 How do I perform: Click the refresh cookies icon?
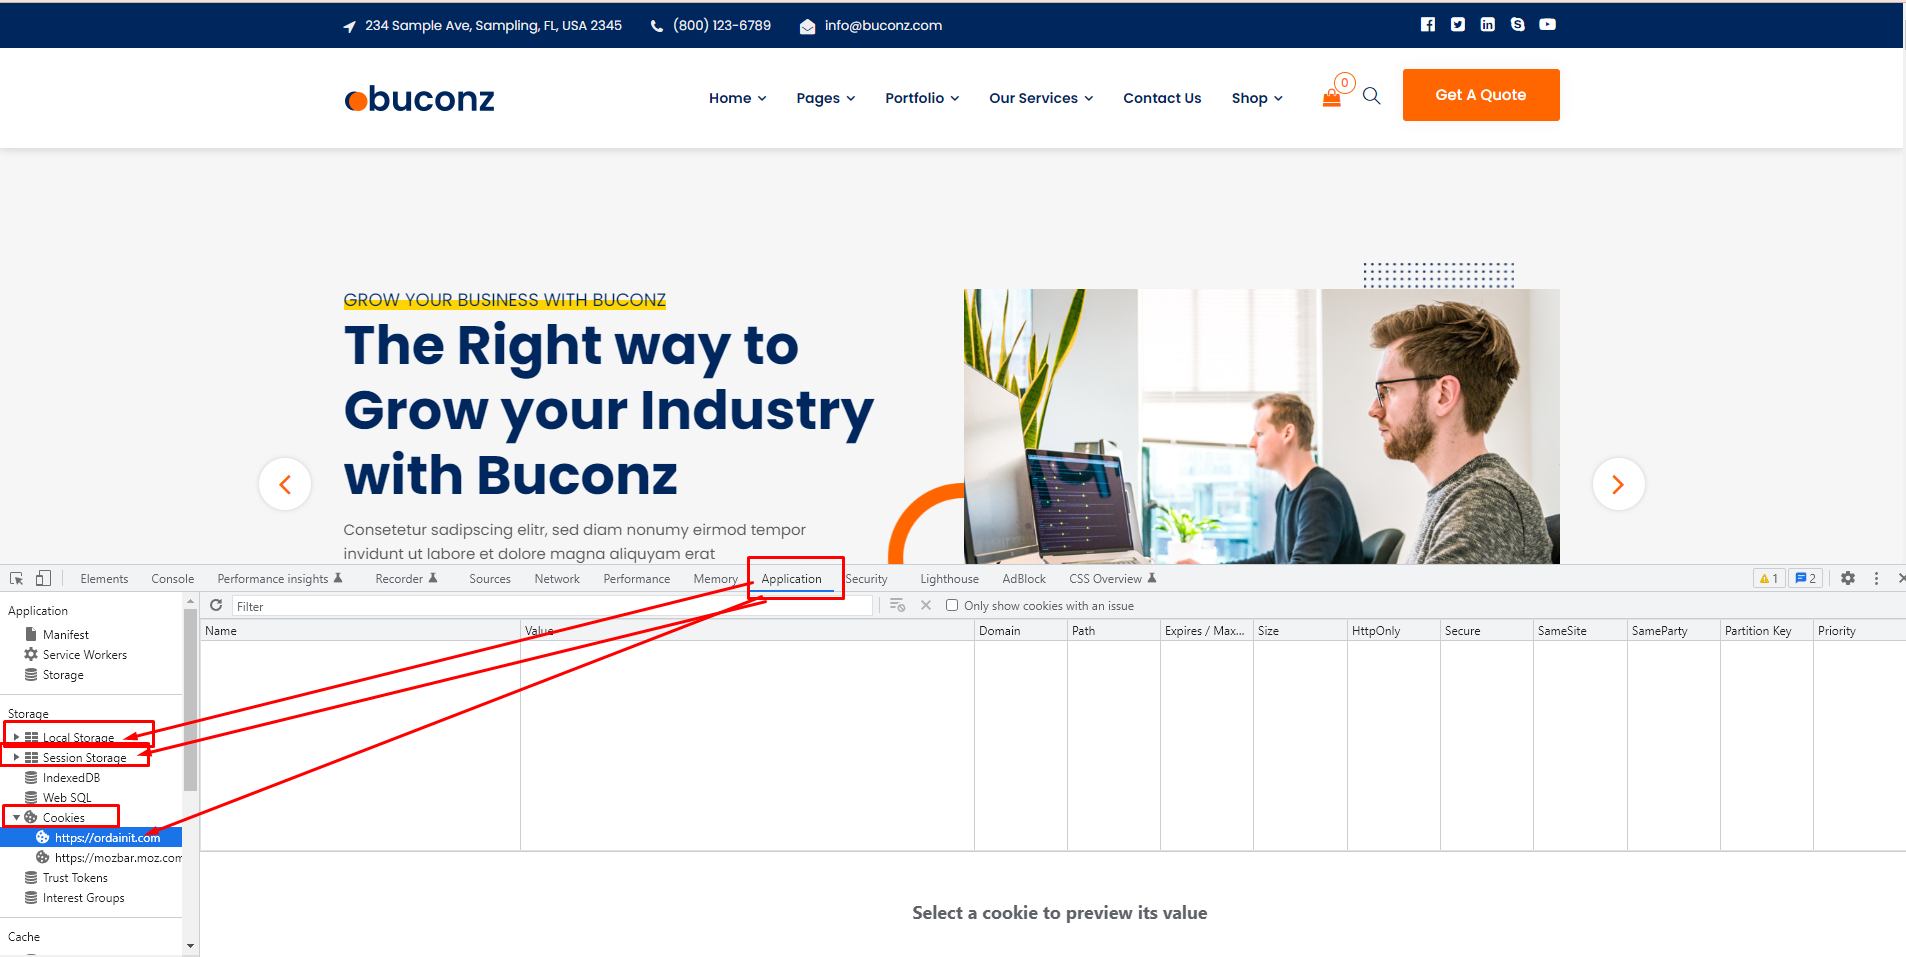pos(216,606)
